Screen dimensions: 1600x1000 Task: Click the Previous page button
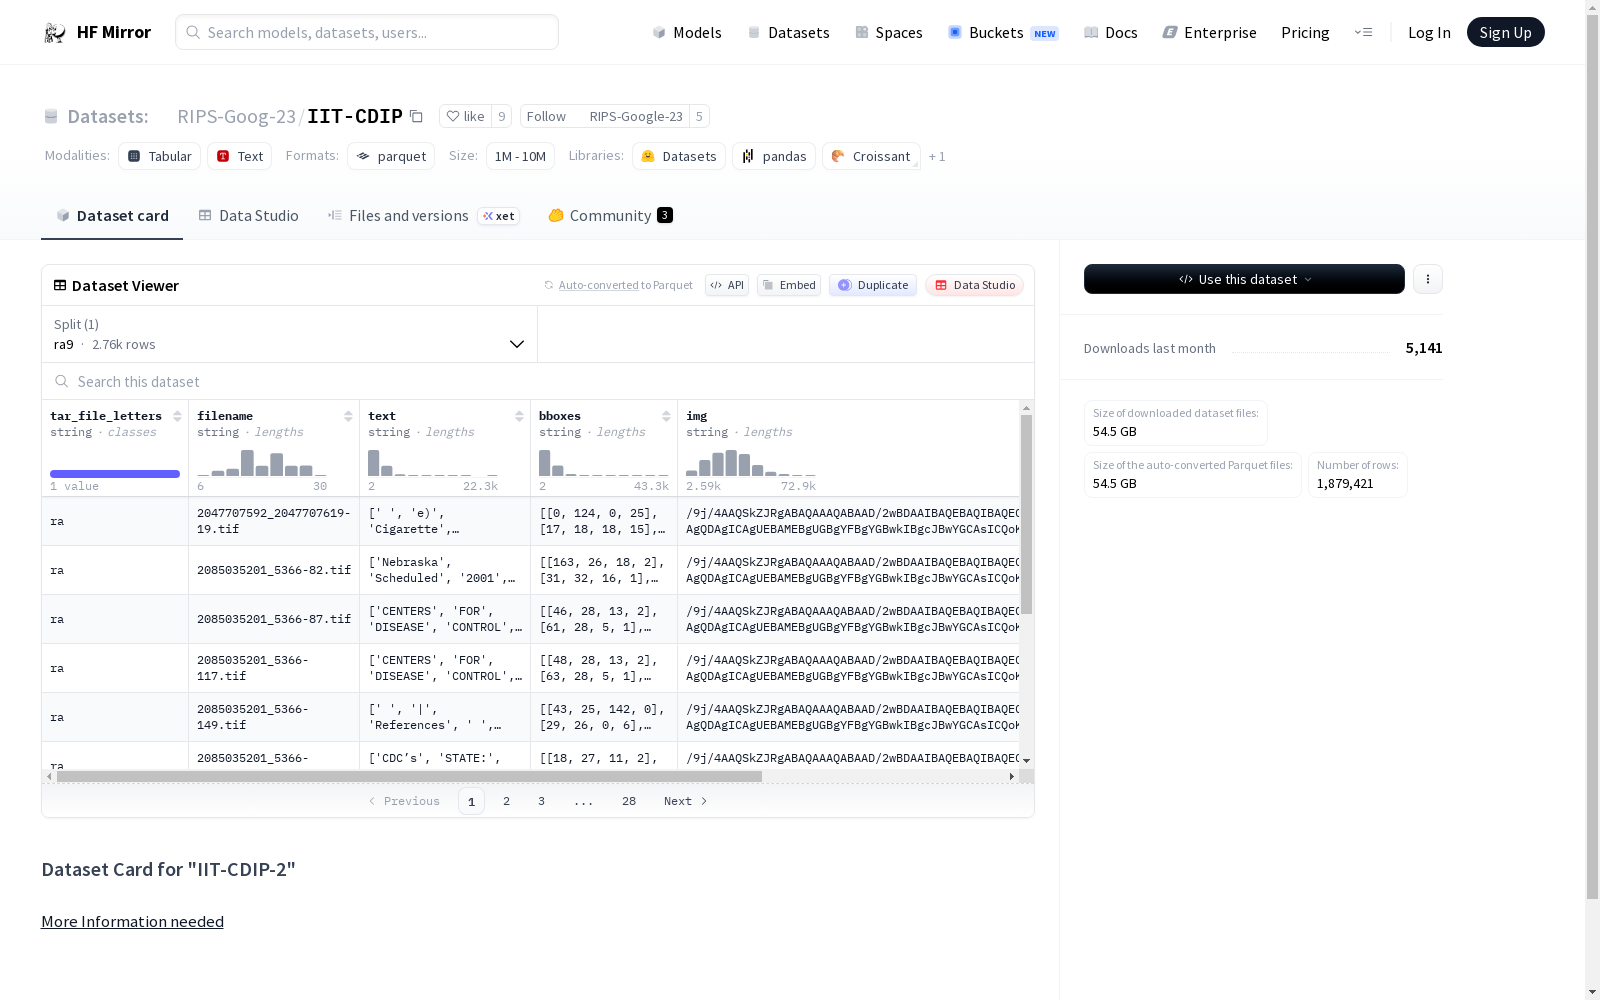(x=404, y=801)
